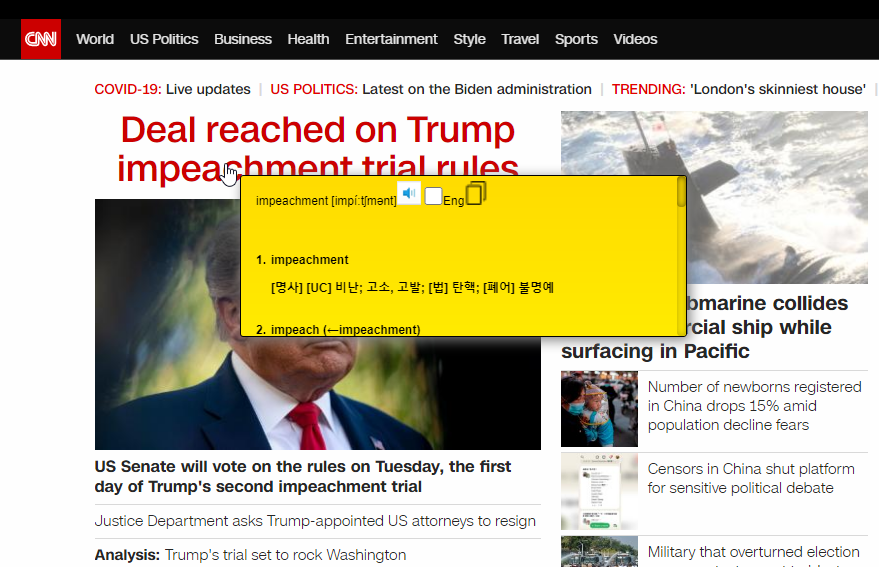This screenshot has height=567, width=879.
Task: Open newborns registered in China story
Action: point(755,406)
